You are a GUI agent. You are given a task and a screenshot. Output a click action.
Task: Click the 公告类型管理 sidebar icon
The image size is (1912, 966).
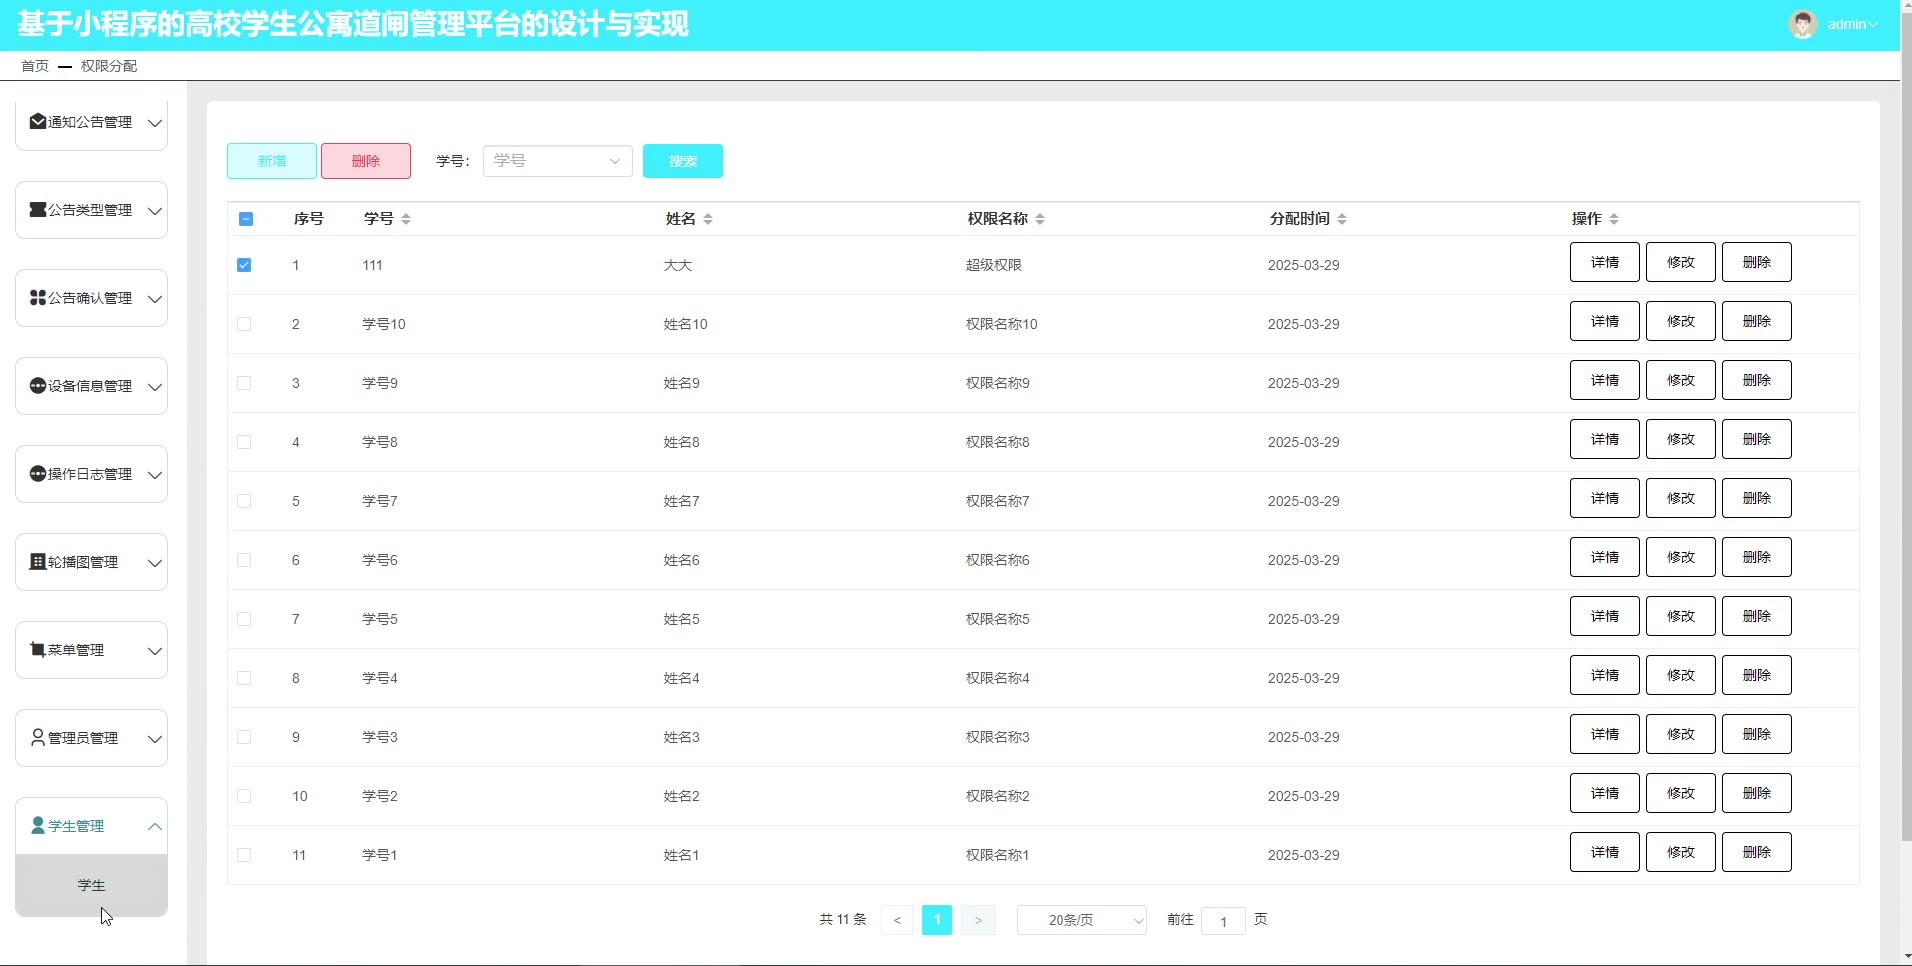(x=38, y=210)
